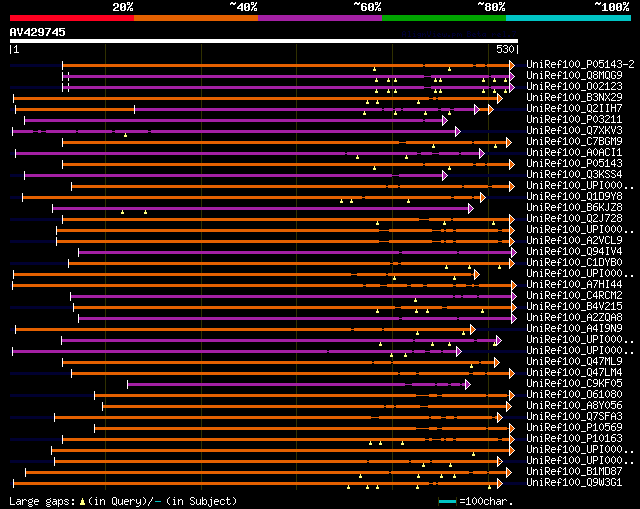640x509 pixels.
Task: Select the green ~80% identity legend segment
Action: 444,18
